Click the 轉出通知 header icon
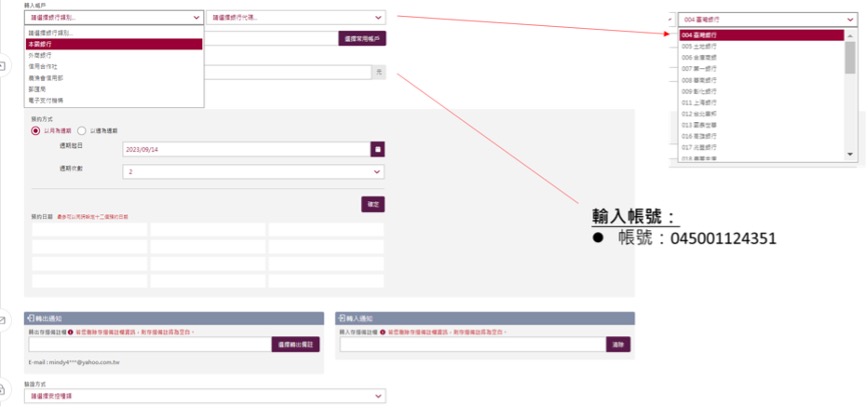The width and height of the screenshot is (868, 408). point(30,318)
